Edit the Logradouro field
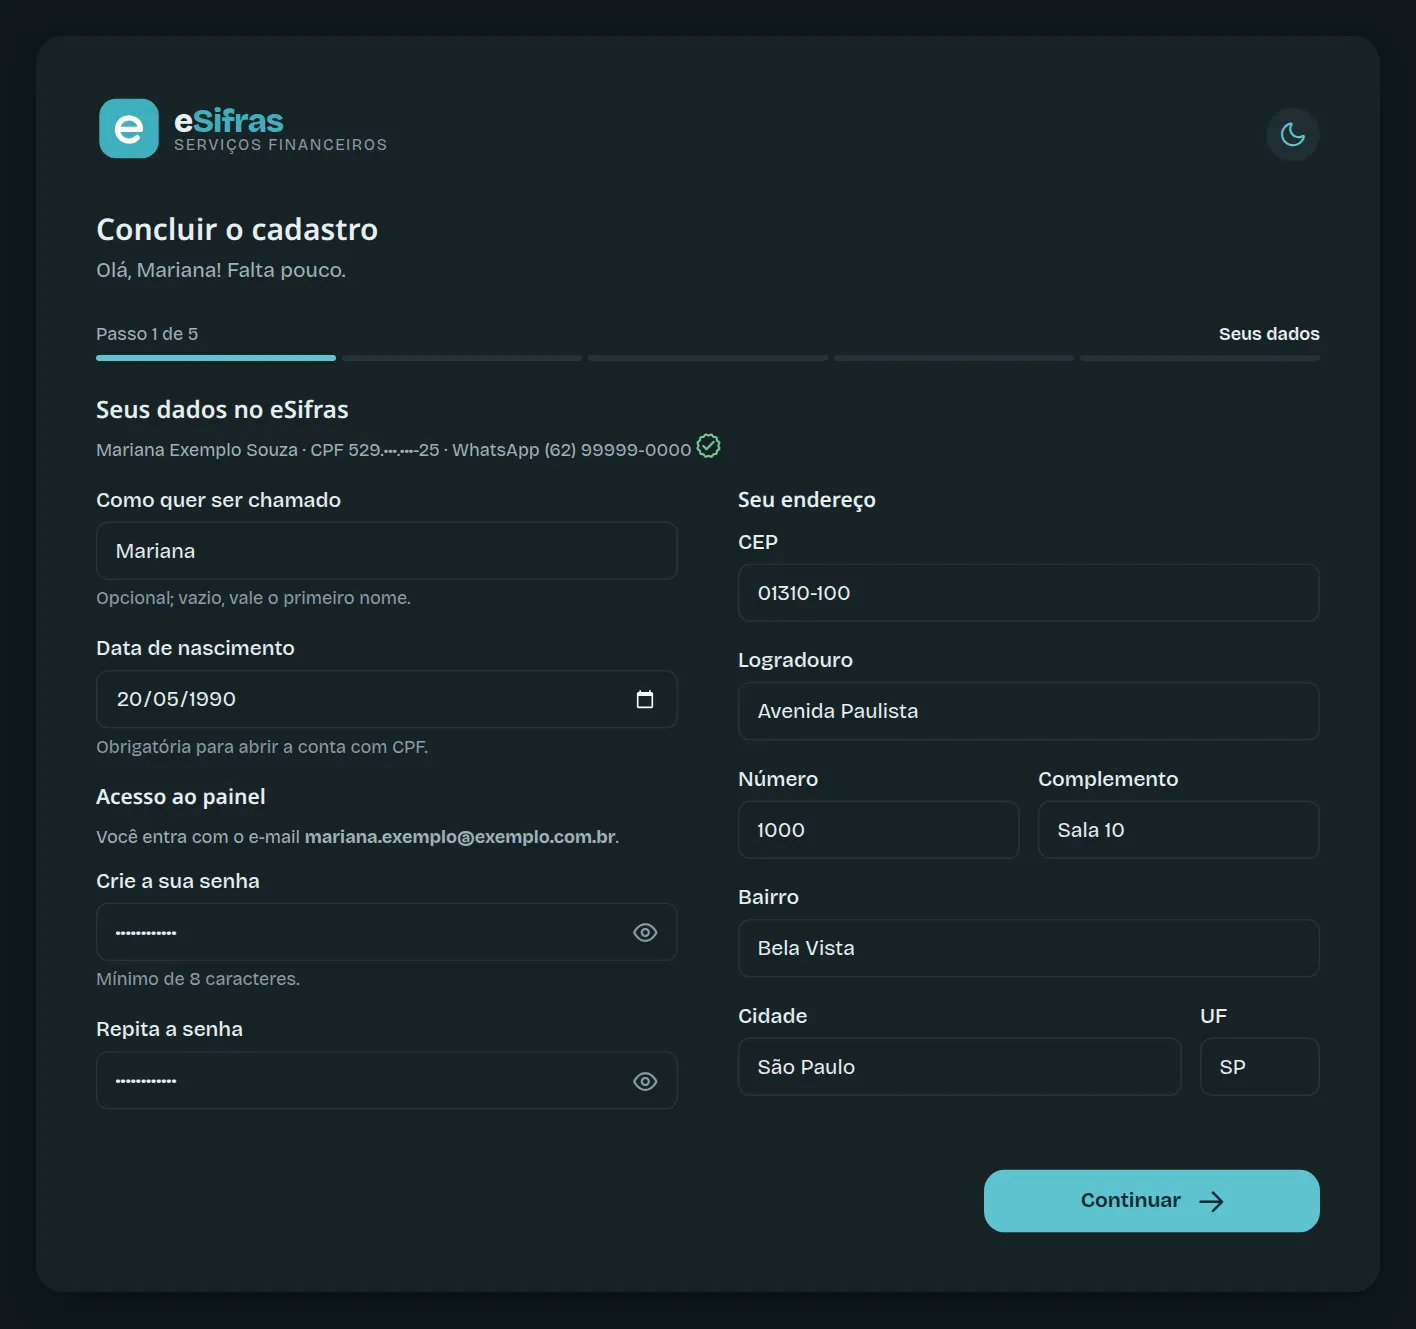The width and height of the screenshot is (1416, 1329). (1029, 711)
